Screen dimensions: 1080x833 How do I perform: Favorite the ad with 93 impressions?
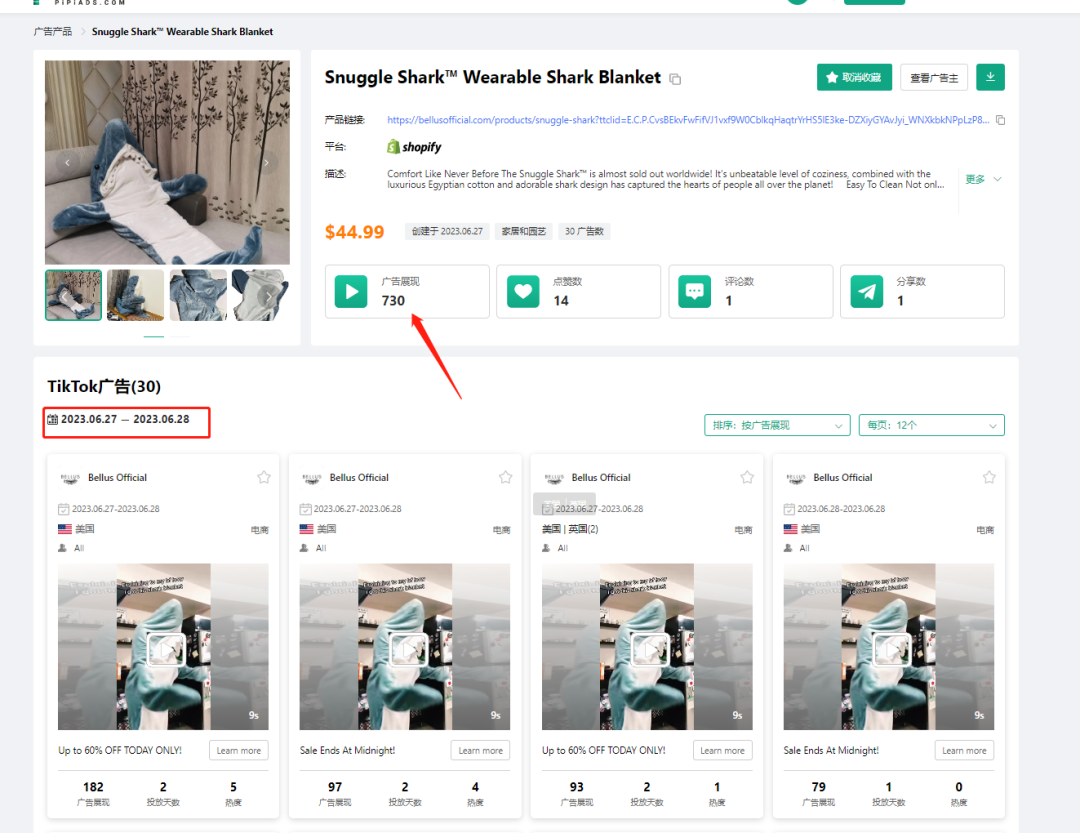747,477
